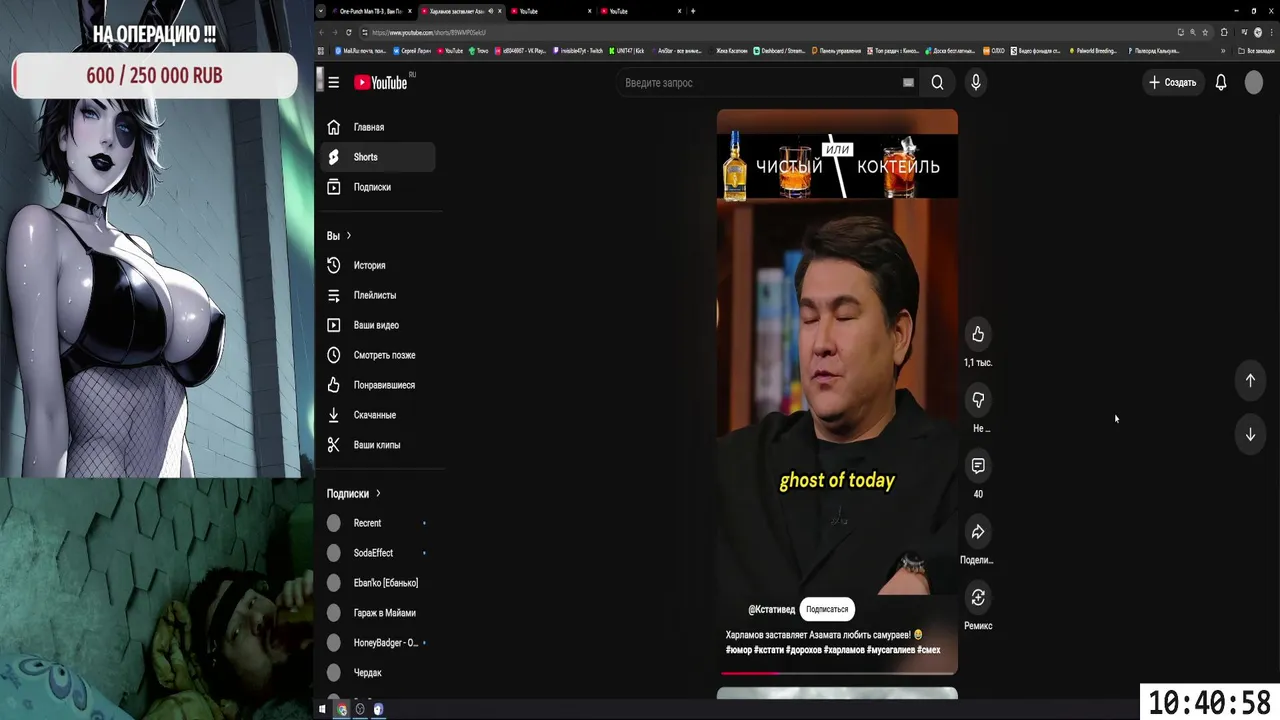
Task: Click the Chrome icon in the taskbar
Action: point(341,709)
